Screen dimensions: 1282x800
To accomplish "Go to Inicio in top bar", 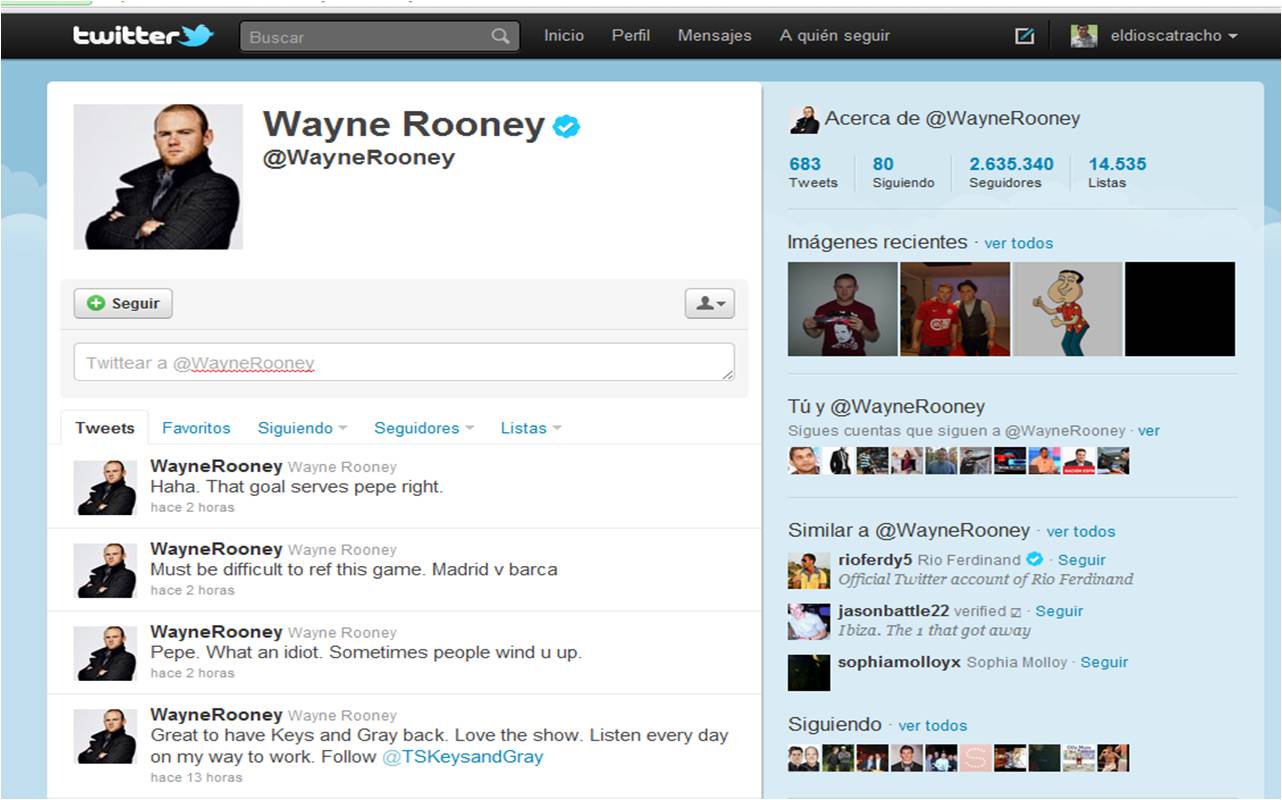I will 564,36.
